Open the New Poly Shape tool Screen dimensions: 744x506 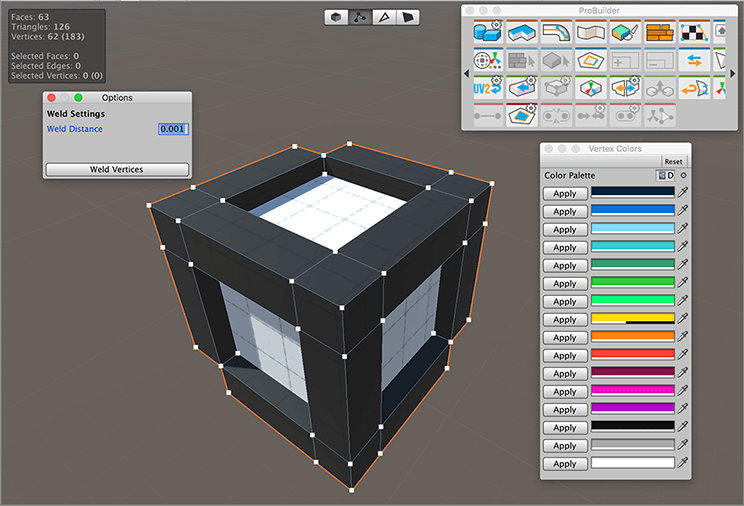522,33
